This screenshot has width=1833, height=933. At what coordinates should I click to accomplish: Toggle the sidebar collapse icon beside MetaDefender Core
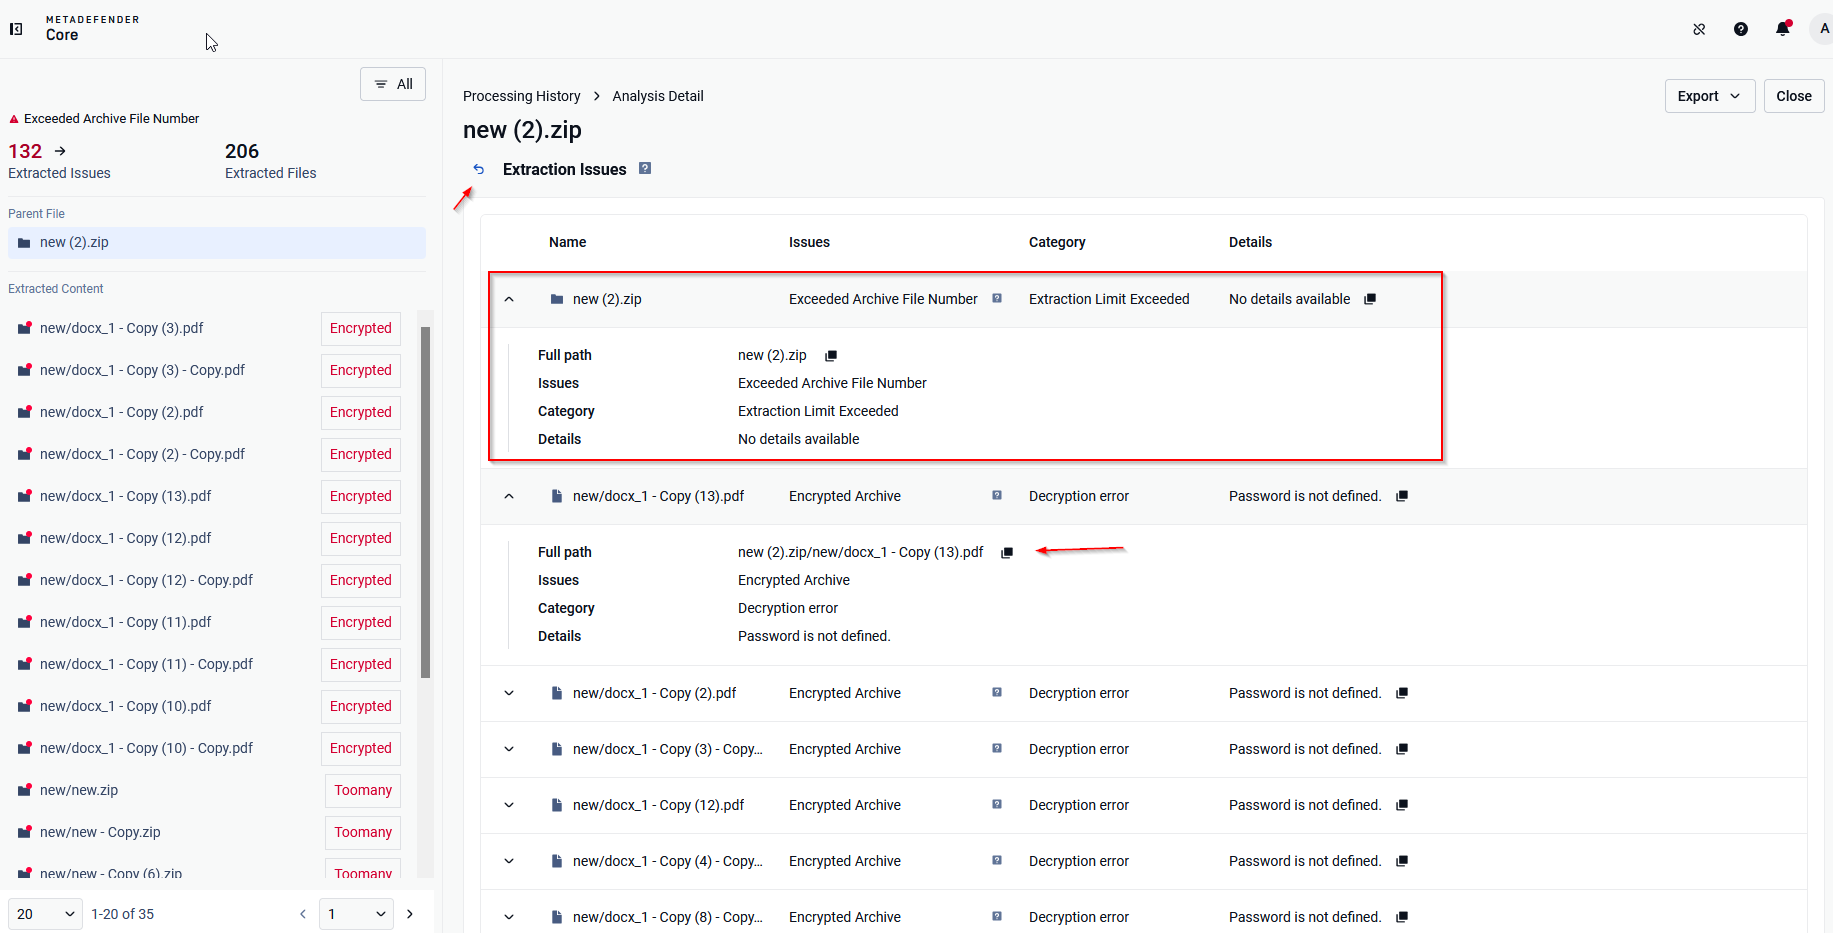point(16,29)
